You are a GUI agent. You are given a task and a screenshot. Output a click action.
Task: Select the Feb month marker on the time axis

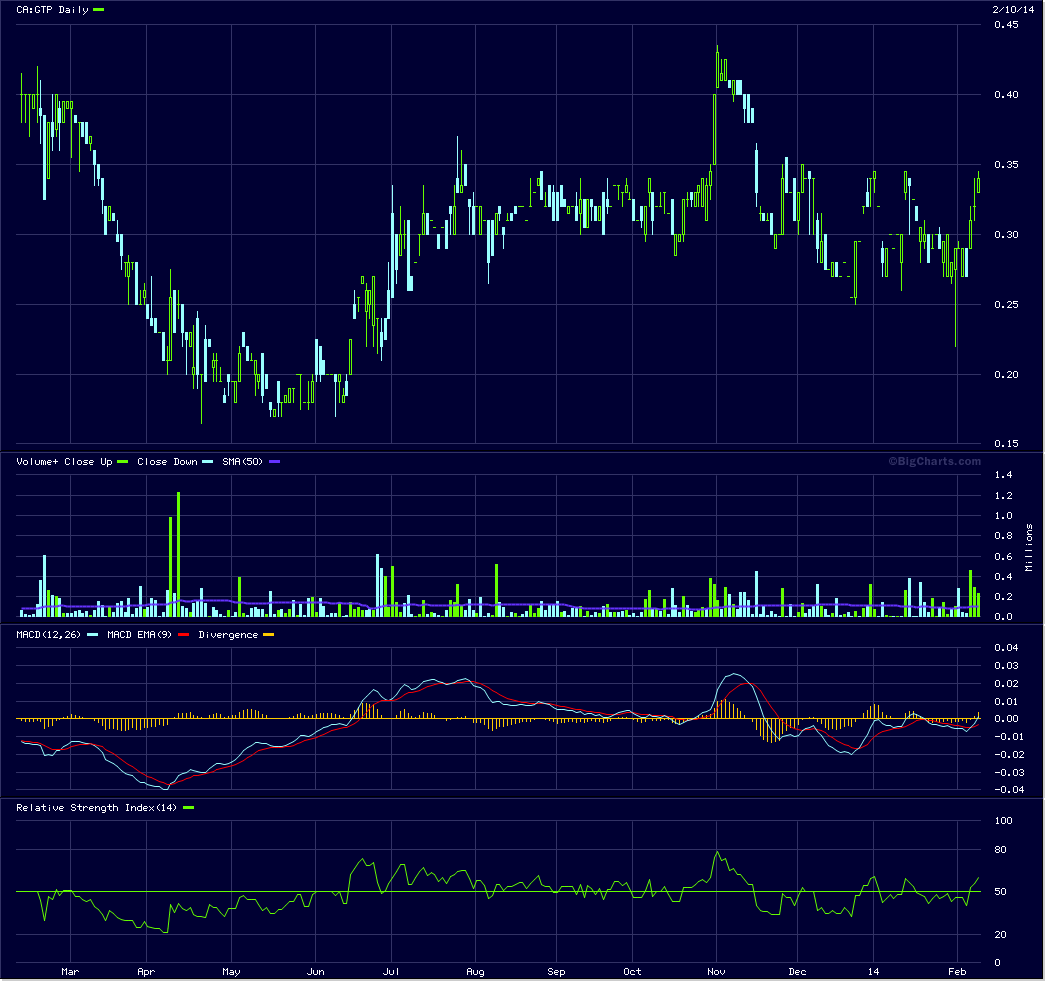point(958,971)
